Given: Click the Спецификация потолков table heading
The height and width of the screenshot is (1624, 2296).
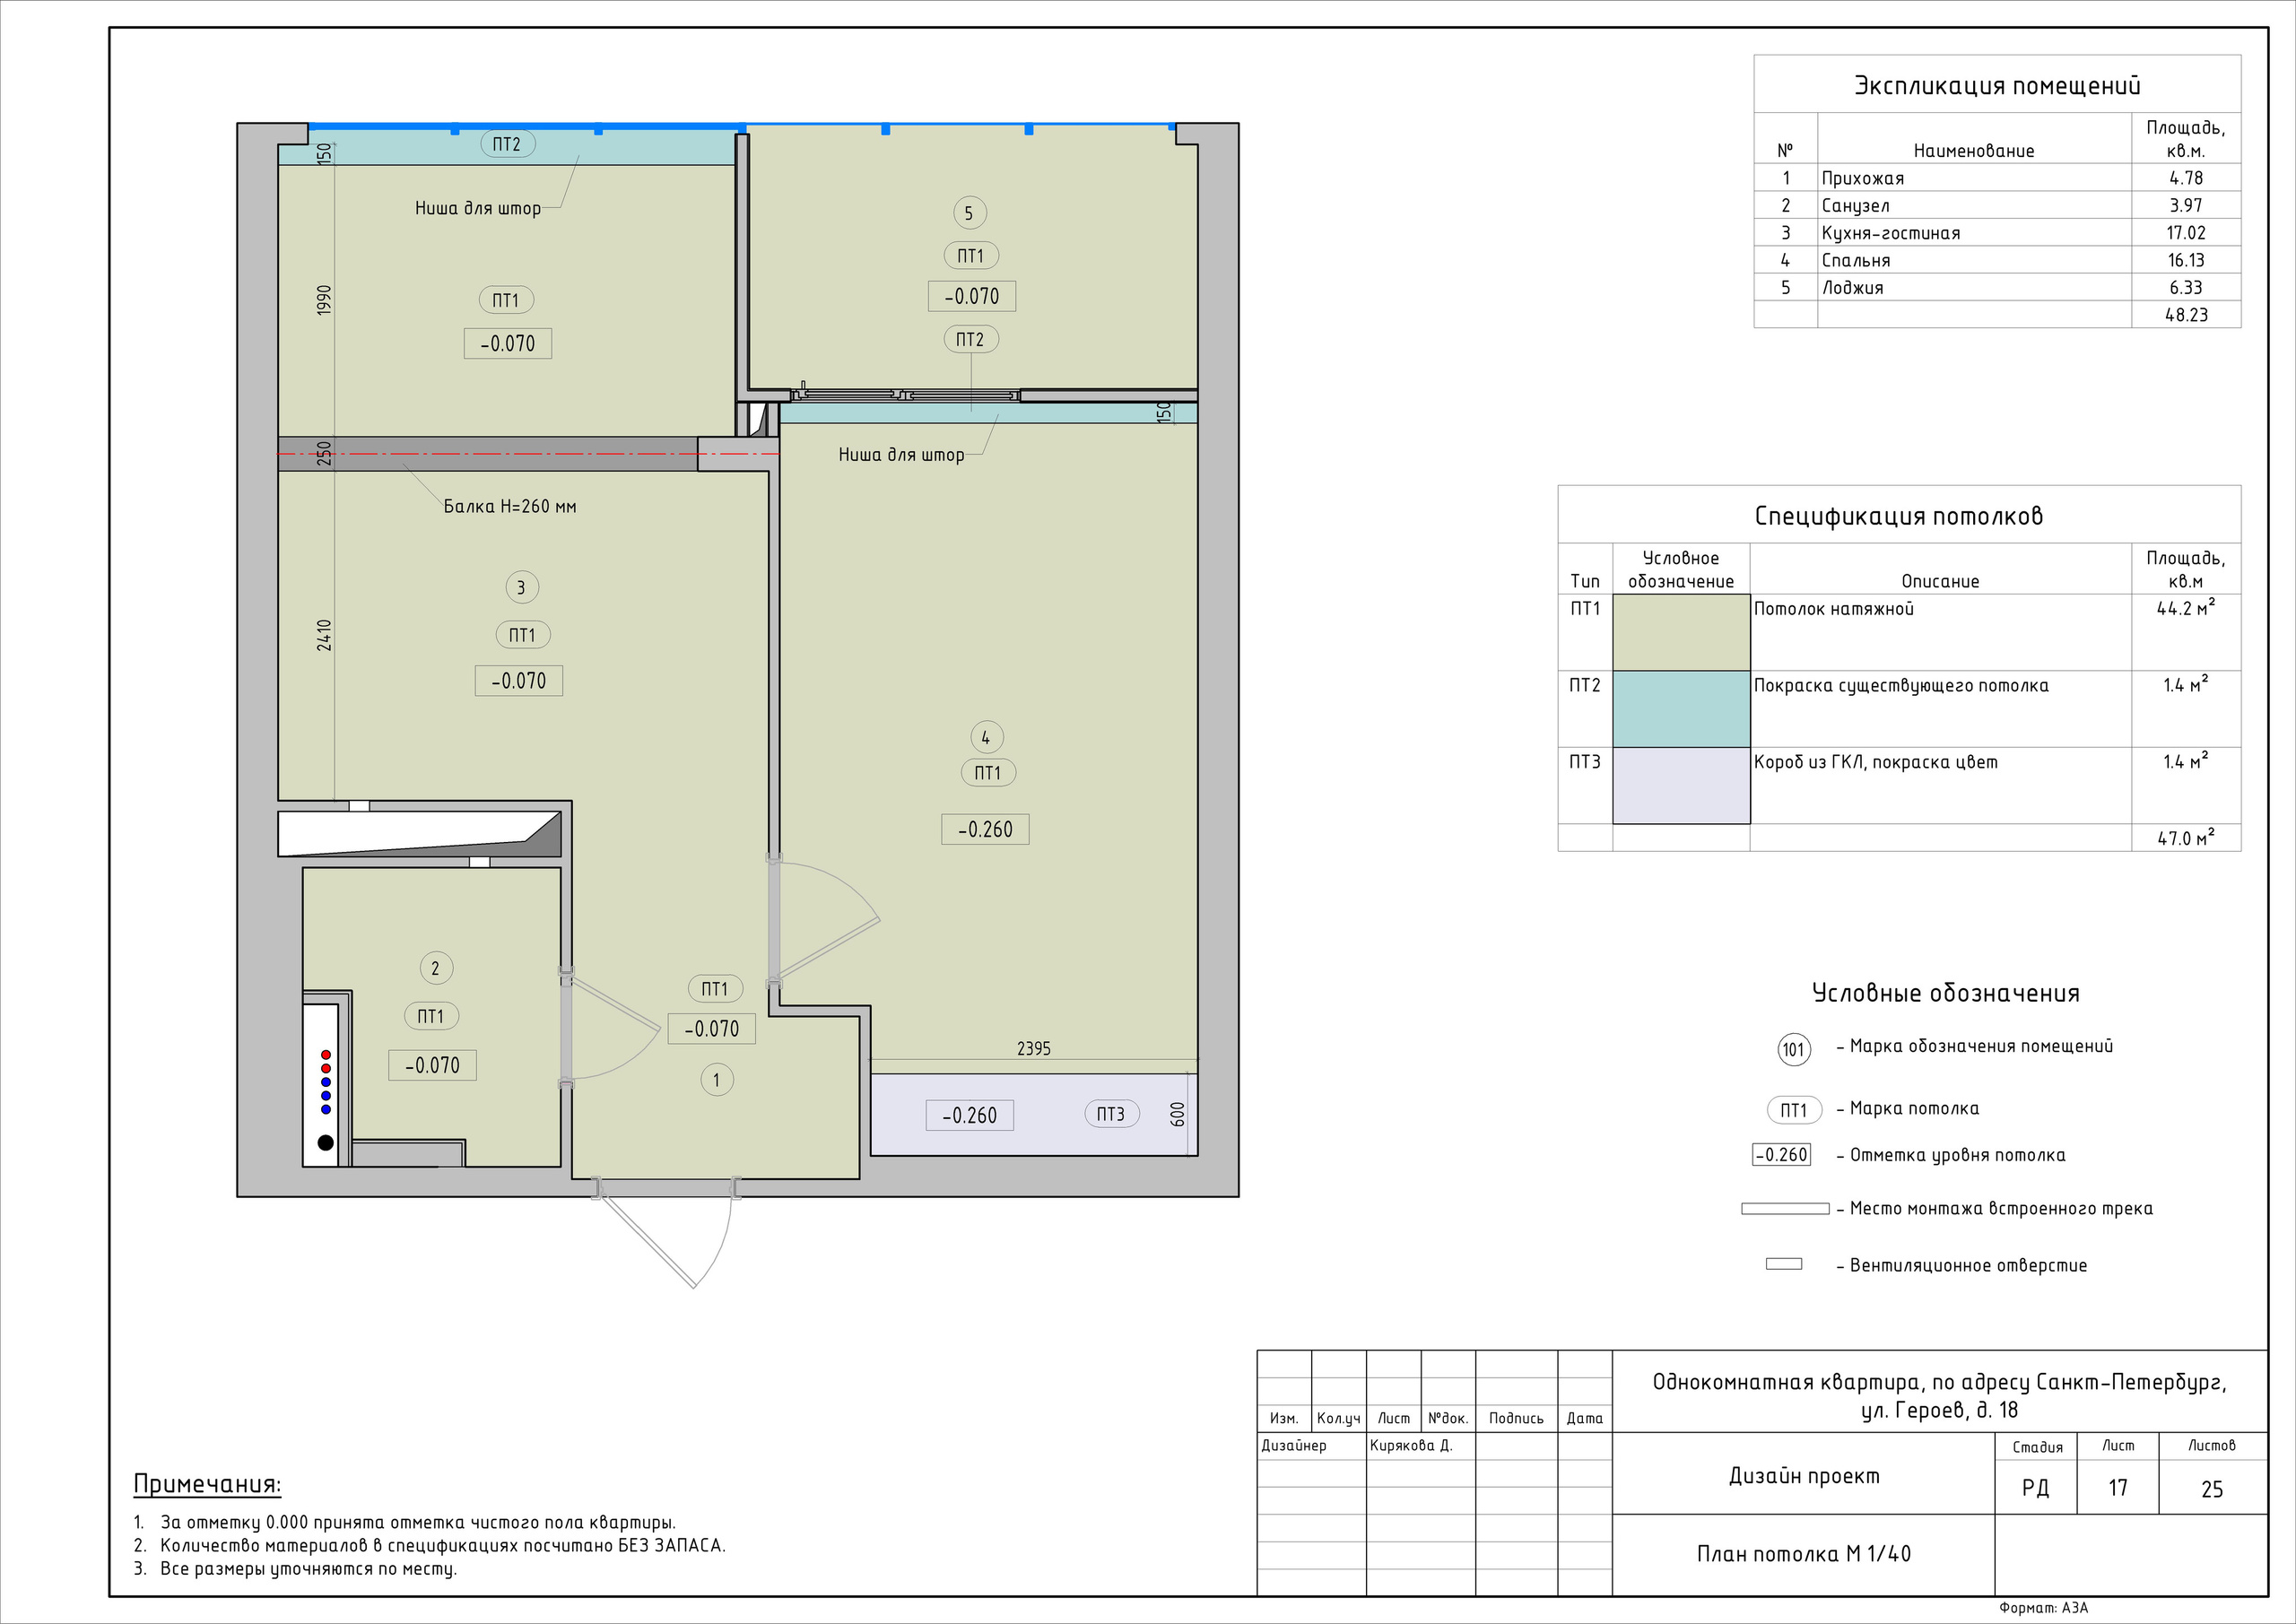Looking at the screenshot, I should (1898, 516).
